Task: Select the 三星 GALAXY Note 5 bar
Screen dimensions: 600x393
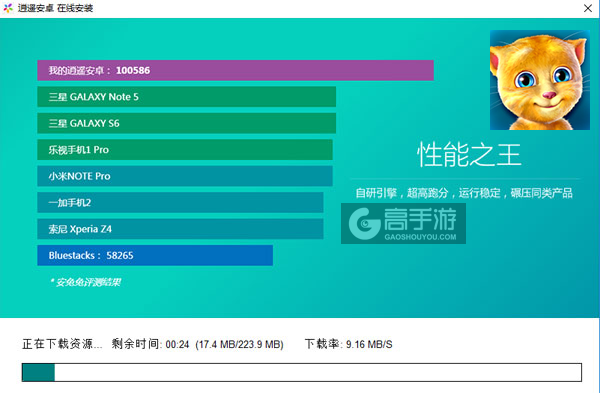Action: tap(187, 97)
